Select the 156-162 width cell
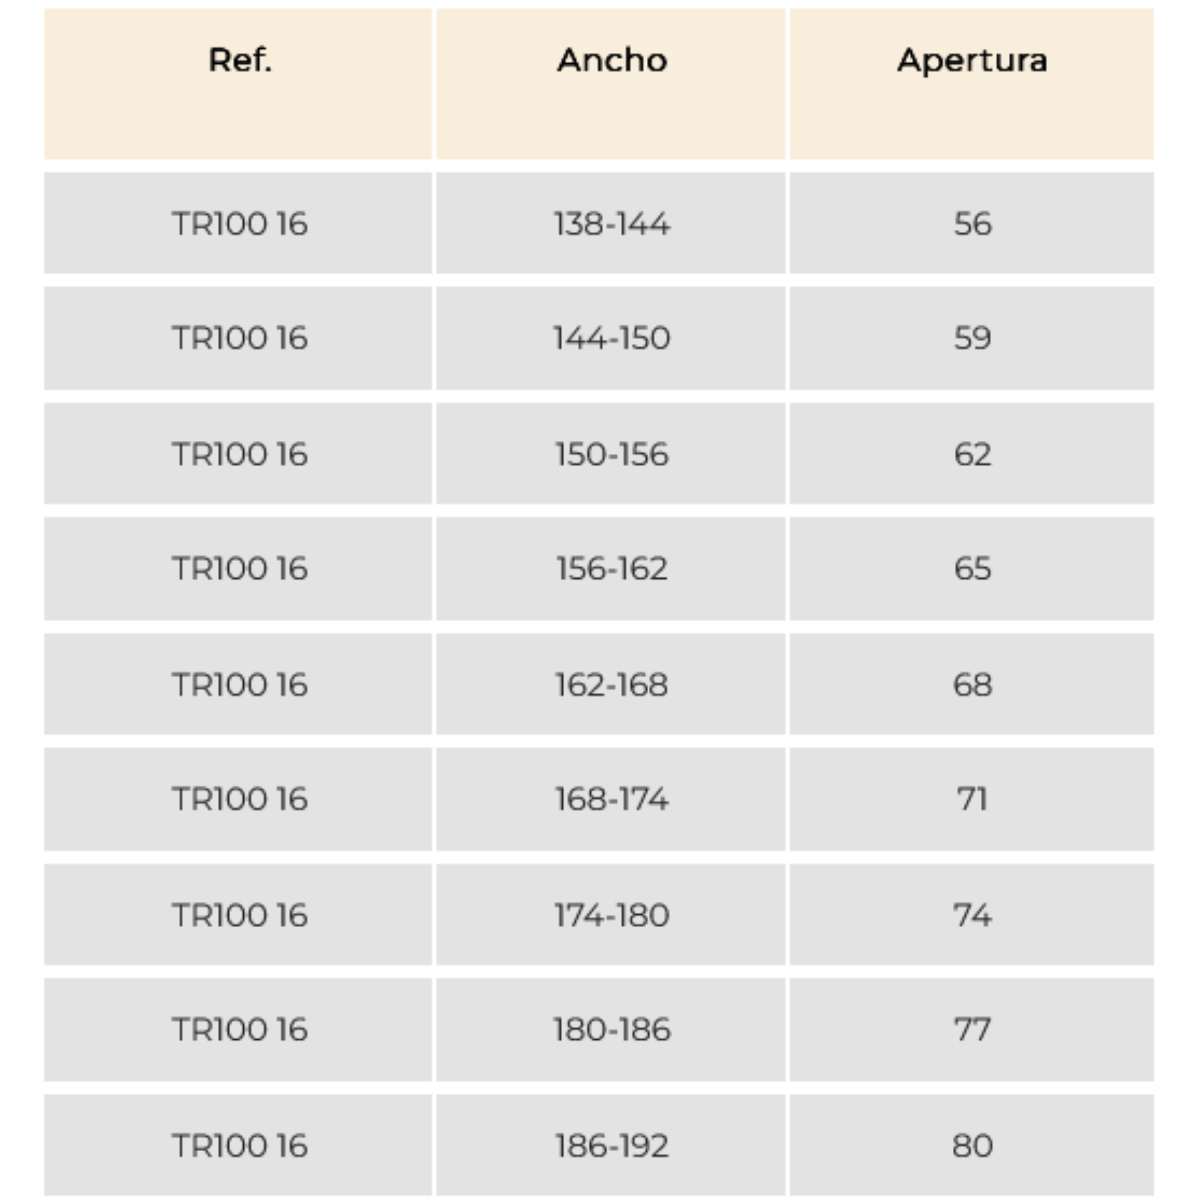 point(611,568)
